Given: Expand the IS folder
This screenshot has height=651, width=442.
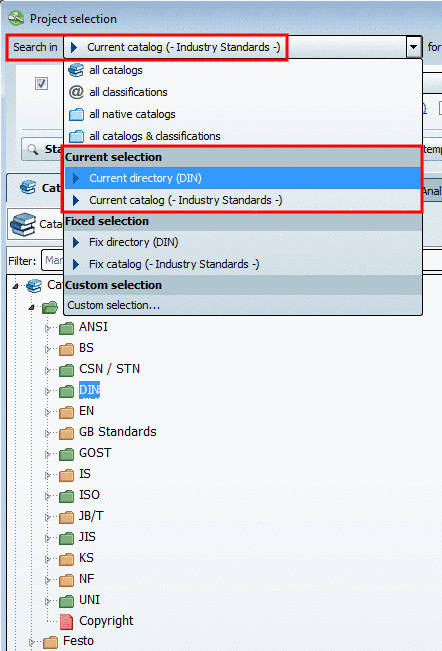Looking at the screenshot, I should (x=48, y=475).
